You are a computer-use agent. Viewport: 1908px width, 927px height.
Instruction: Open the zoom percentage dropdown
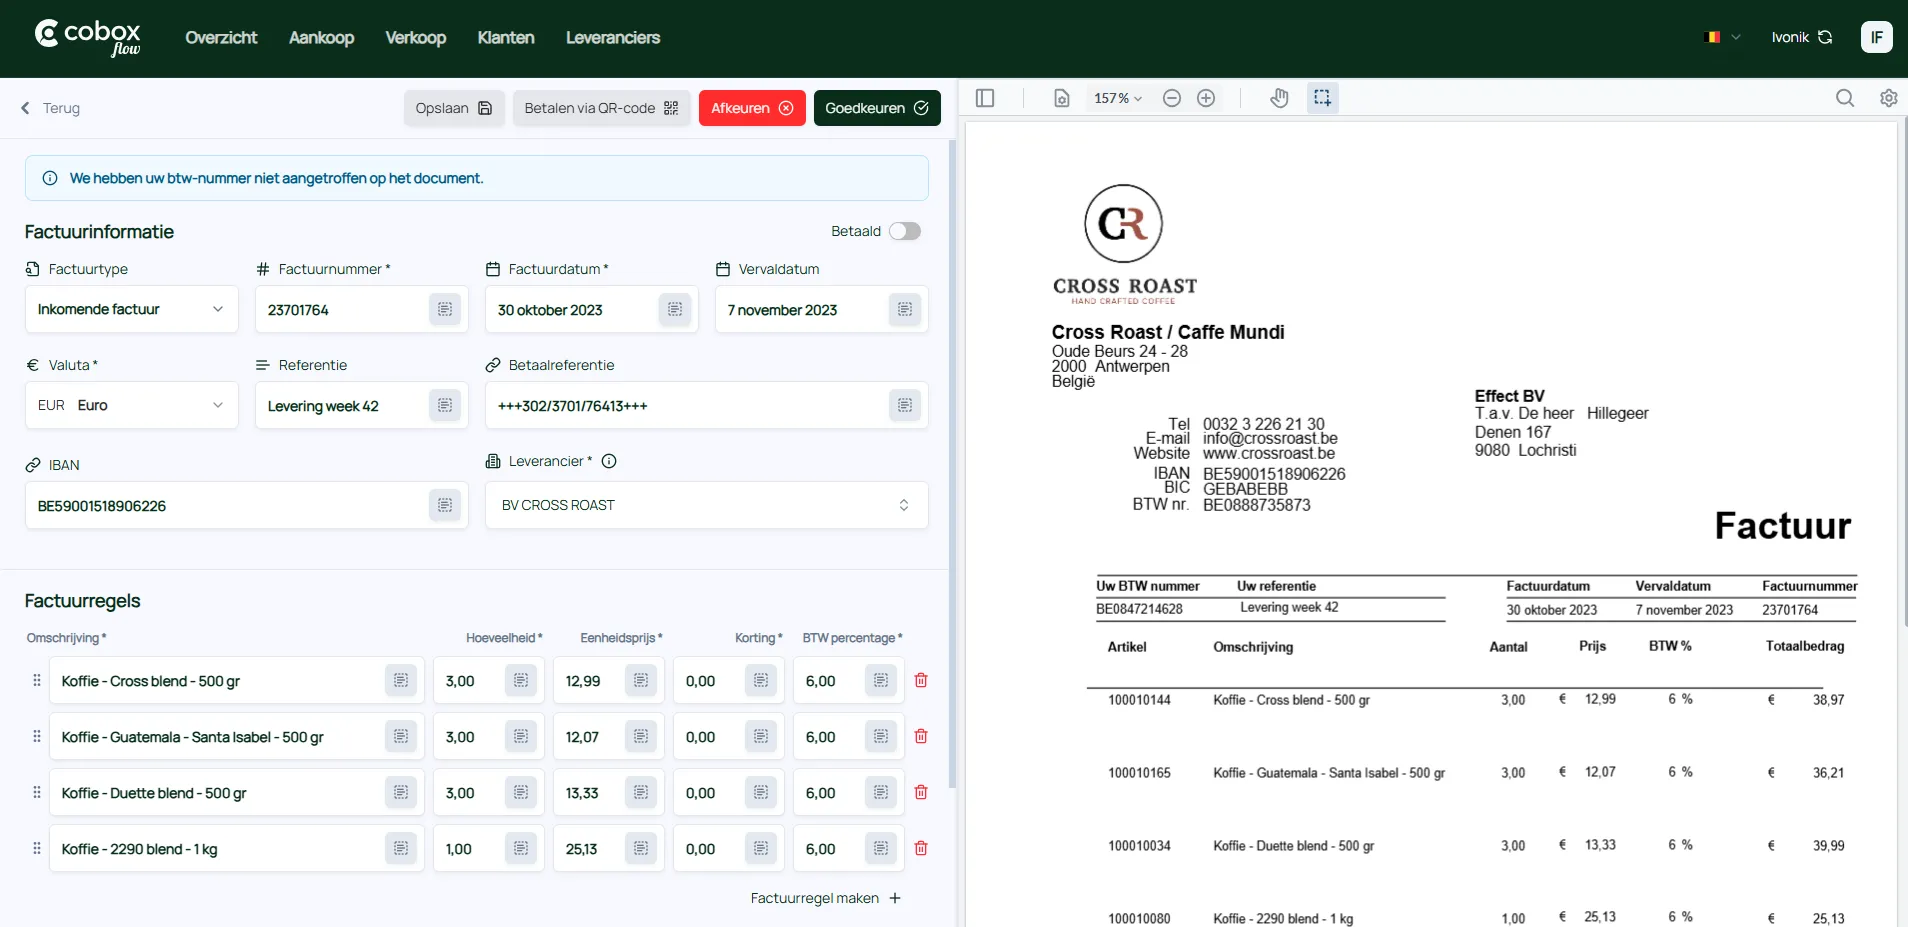click(1117, 98)
